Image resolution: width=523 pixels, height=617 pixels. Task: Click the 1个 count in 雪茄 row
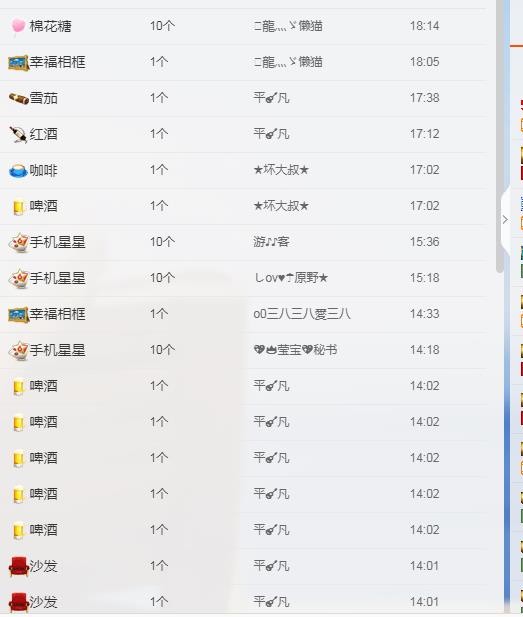(x=159, y=98)
